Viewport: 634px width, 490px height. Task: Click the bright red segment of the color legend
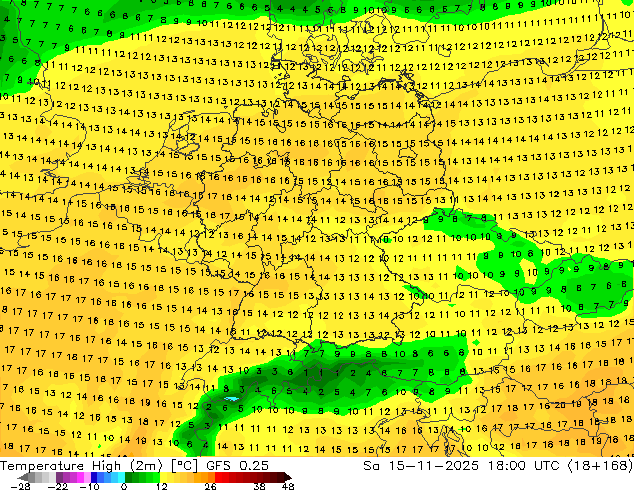tap(222, 478)
